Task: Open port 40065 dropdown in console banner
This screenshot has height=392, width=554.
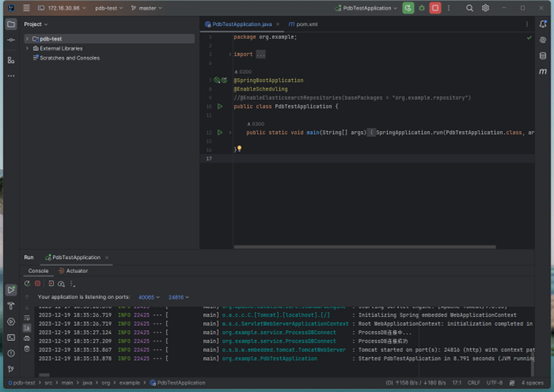Action: click(x=149, y=297)
